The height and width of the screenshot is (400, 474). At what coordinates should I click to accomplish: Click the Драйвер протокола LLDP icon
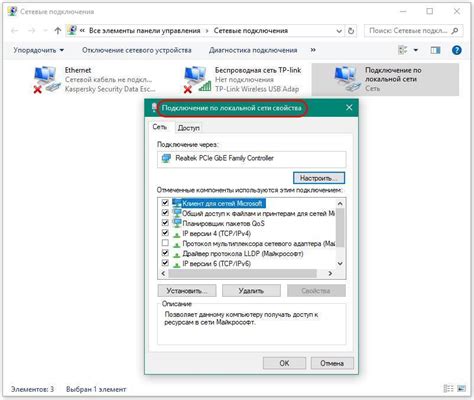click(177, 254)
